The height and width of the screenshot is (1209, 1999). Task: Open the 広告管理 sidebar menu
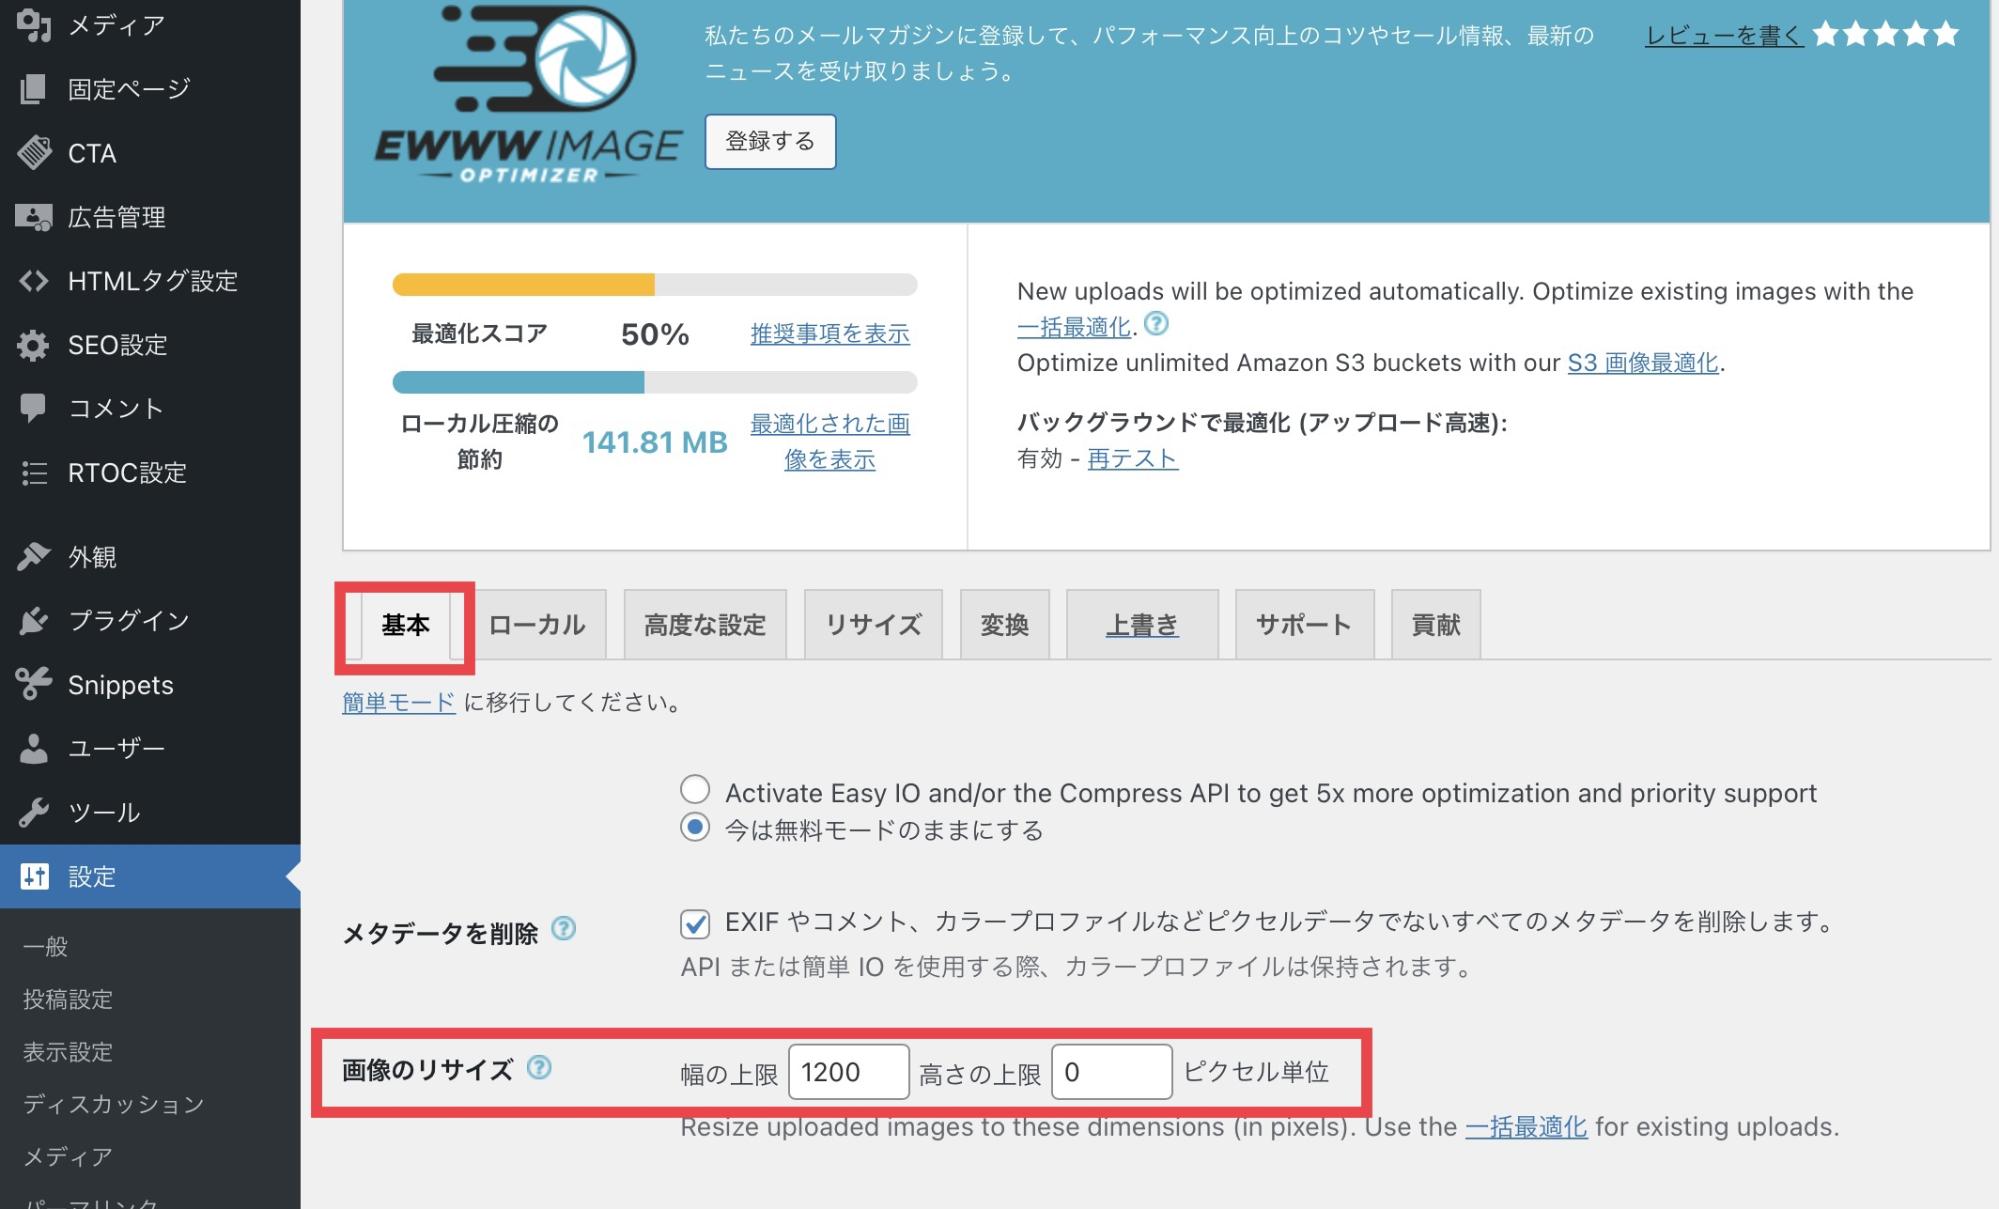150,217
